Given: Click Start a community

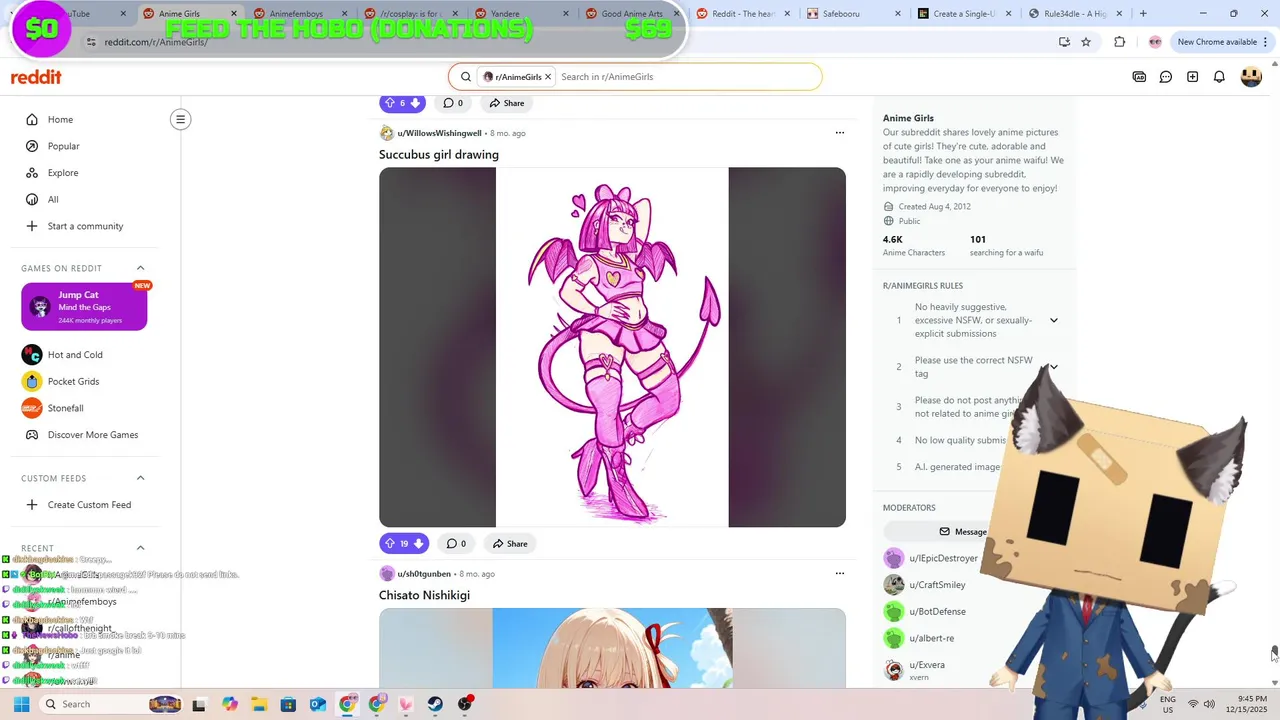Looking at the screenshot, I should pyautogui.click(x=85, y=226).
